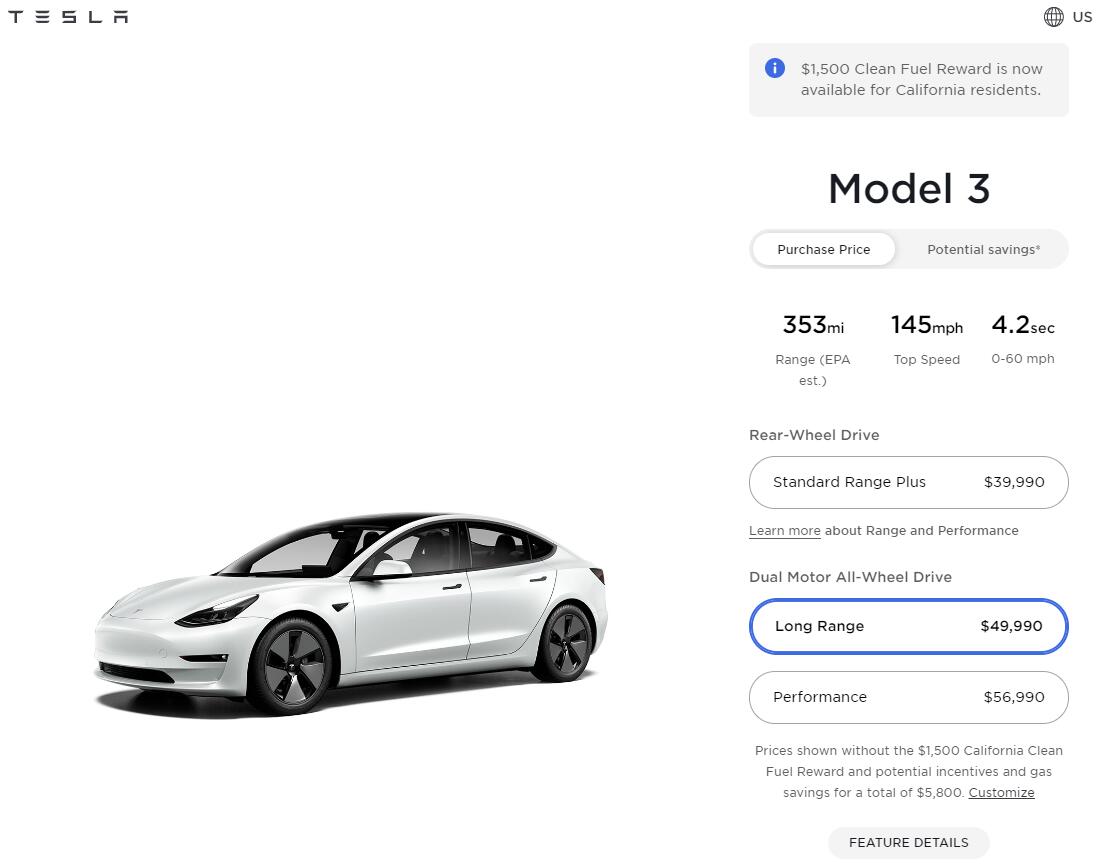The width and height of the screenshot is (1110, 864).
Task: Switch to Potential savings pricing
Action: tap(983, 249)
